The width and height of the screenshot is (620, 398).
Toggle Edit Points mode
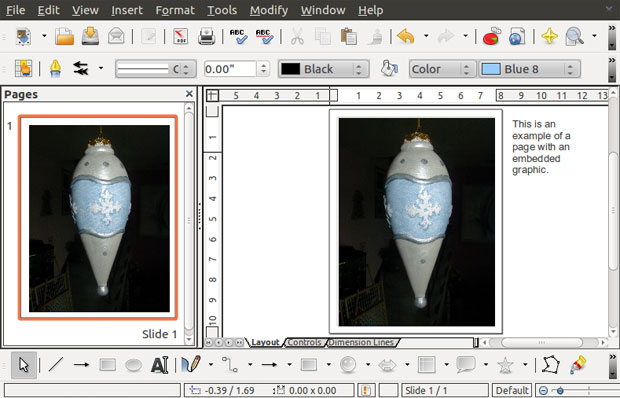[551, 364]
